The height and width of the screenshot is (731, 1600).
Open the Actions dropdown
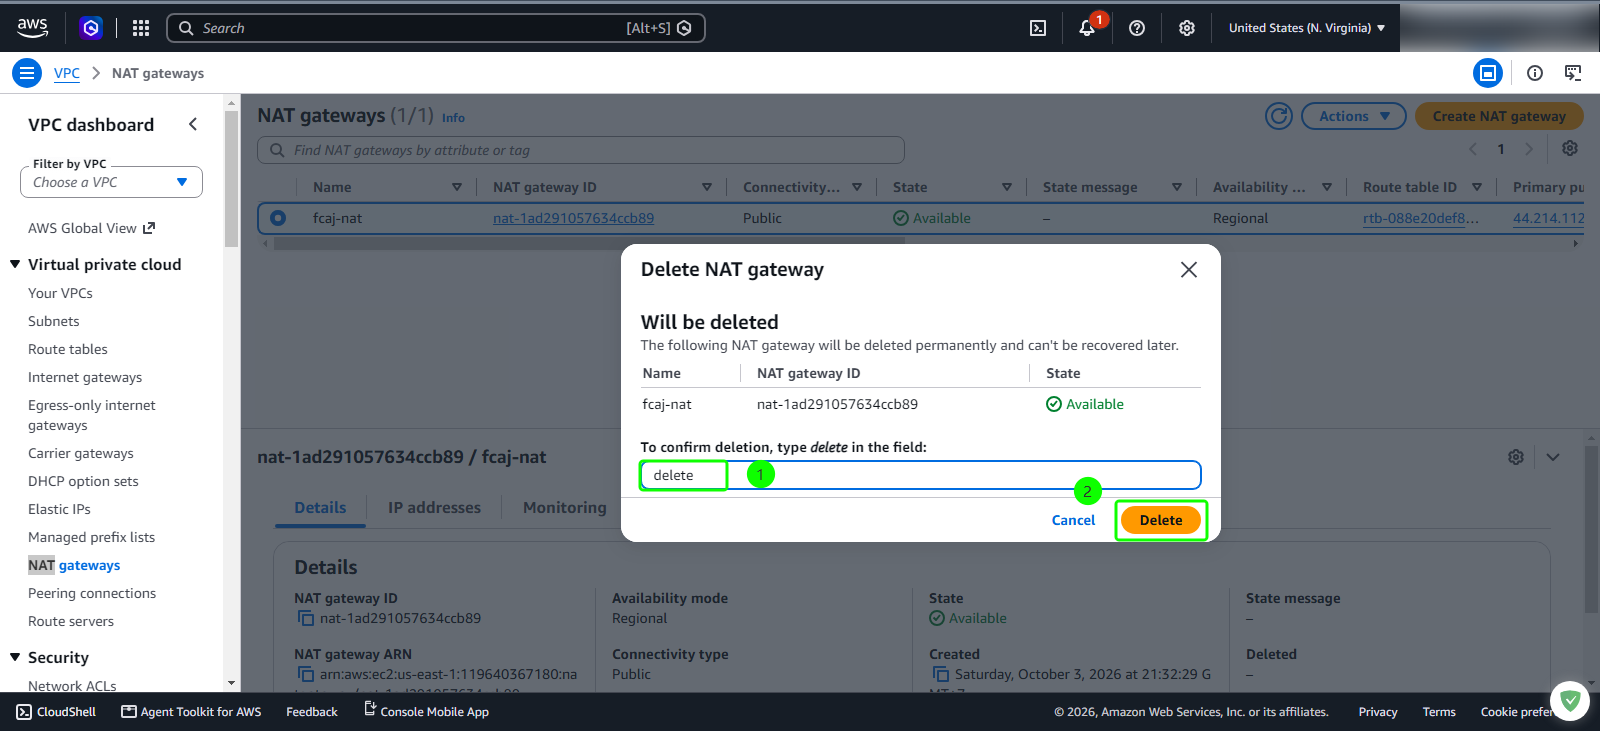coord(1354,116)
